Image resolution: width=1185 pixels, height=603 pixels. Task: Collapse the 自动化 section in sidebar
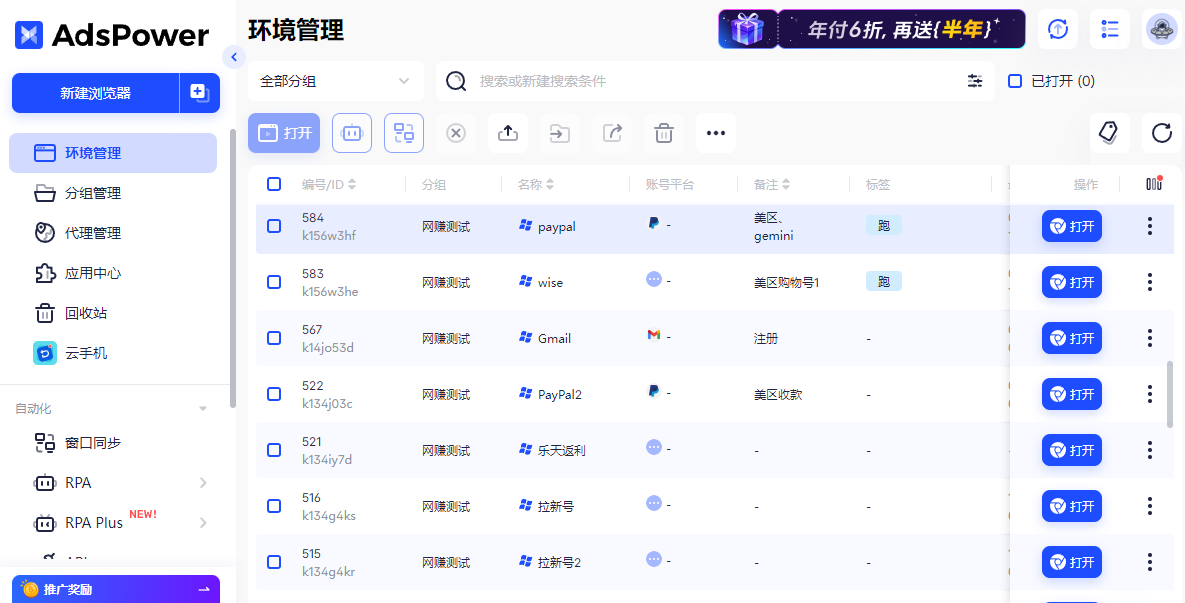click(203, 408)
